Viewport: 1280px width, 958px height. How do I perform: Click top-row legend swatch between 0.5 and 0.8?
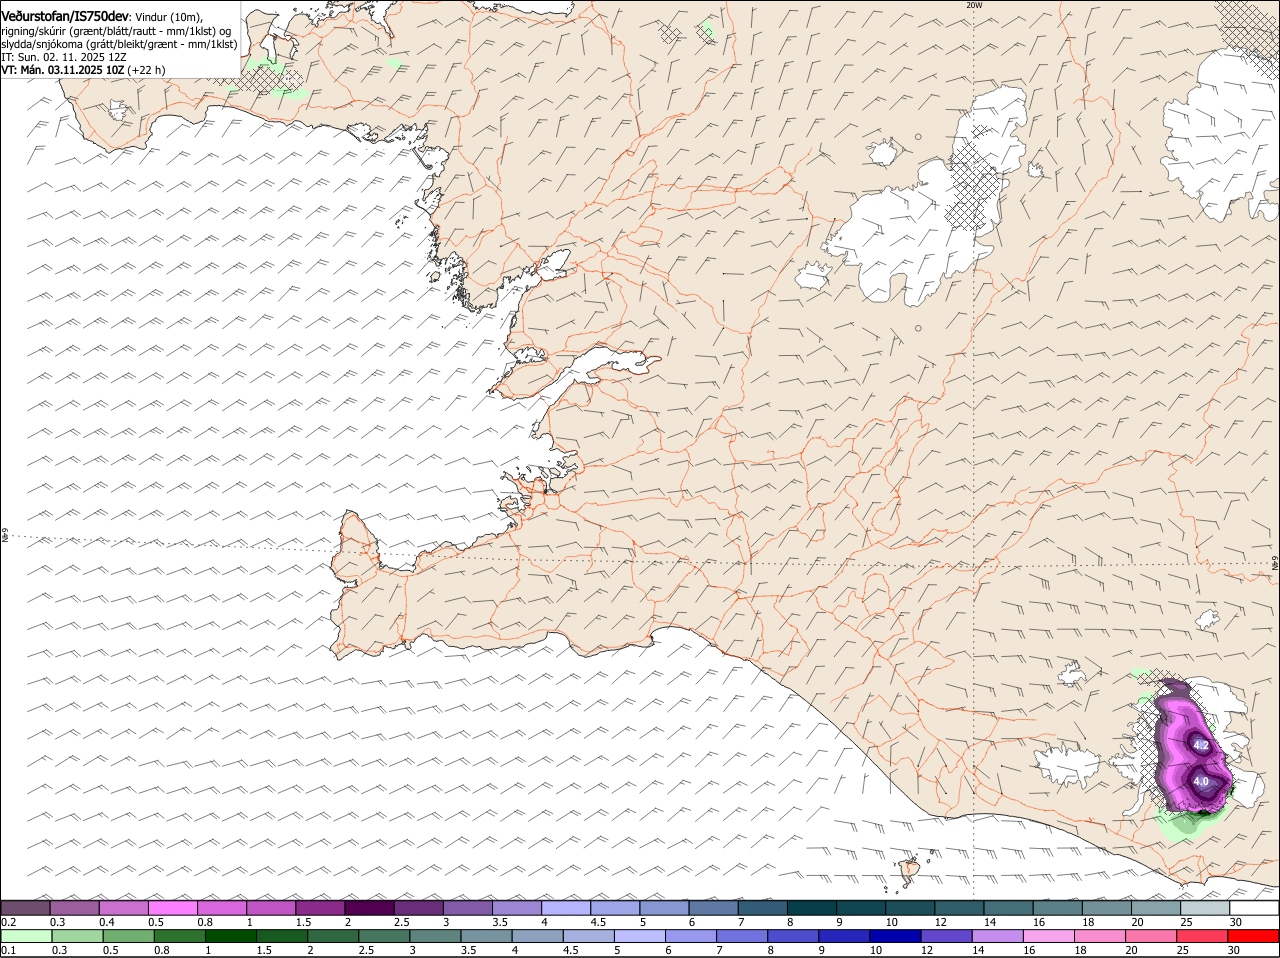click(173, 907)
